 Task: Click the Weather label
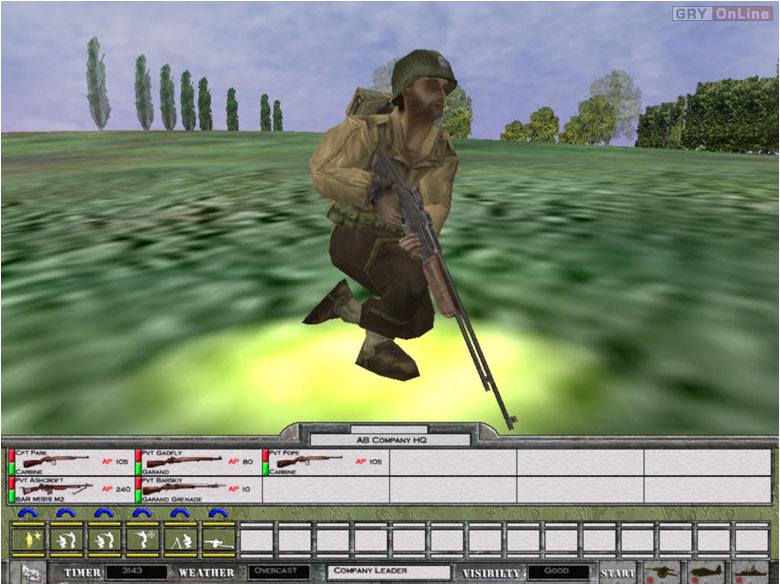tap(206, 573)
